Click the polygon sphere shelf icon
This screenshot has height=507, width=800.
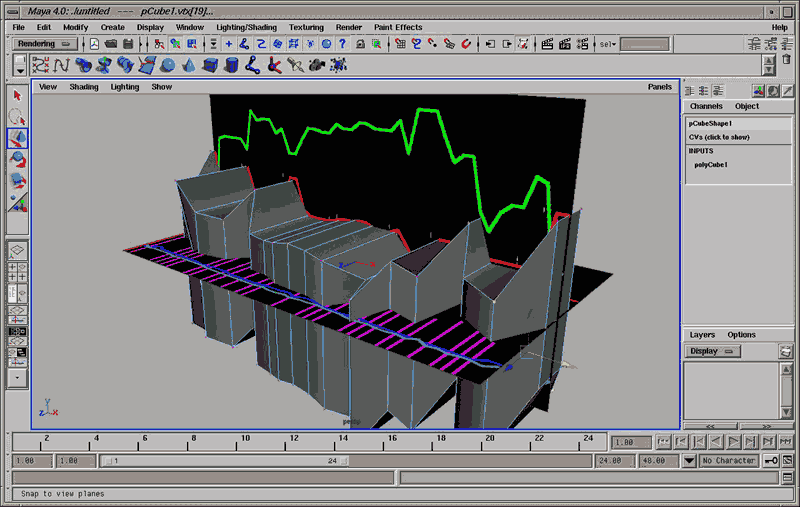point(167,65)
